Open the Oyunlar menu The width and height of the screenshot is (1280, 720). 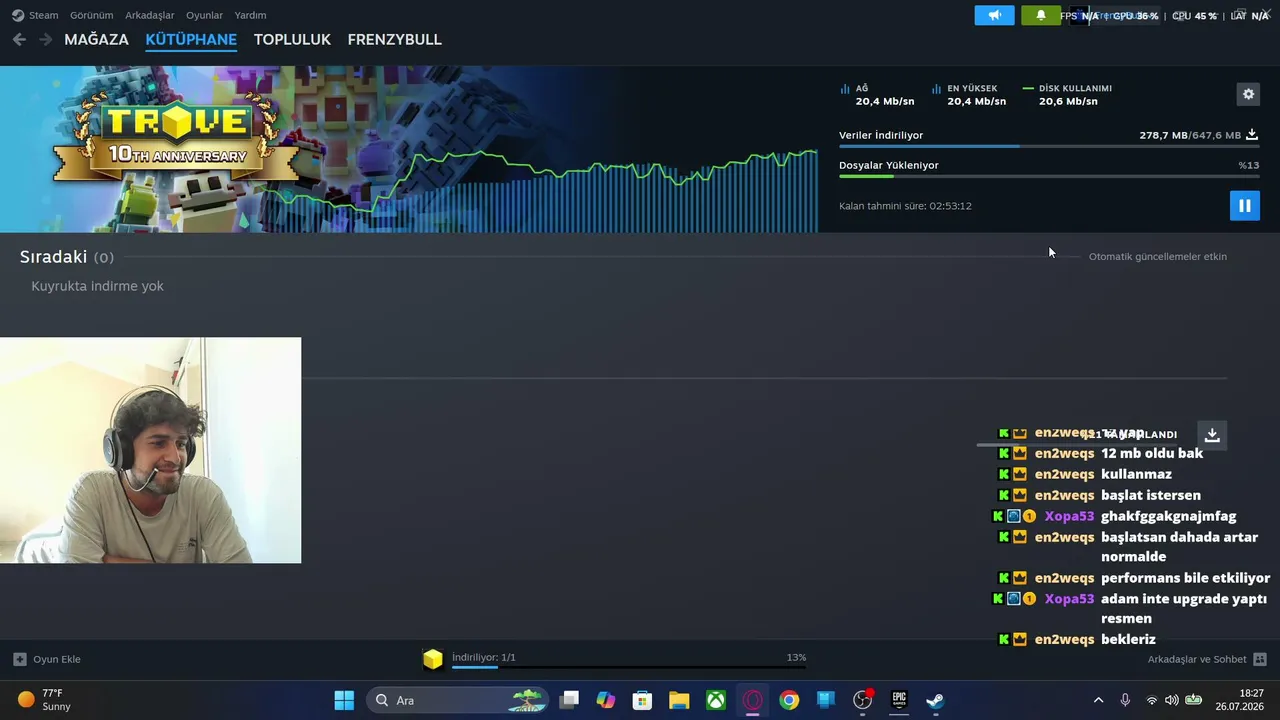pyautogui.click(x=204, y=15)
